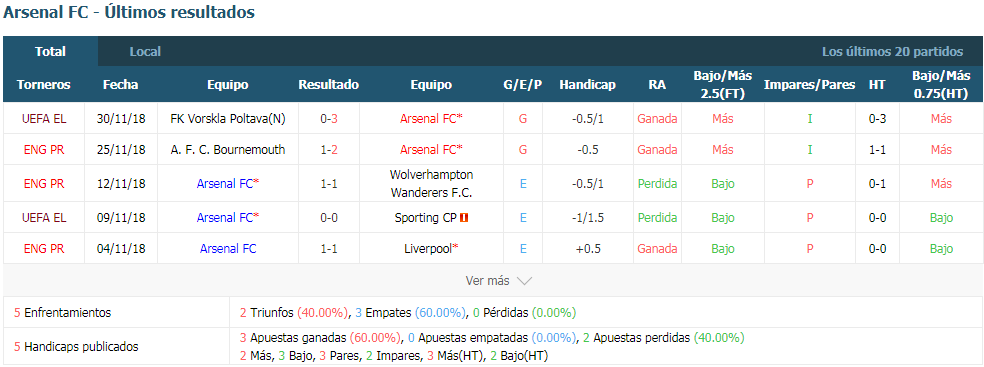Open Wolverhampton Wanderers F.C. team page
The height and width of the screenshot is (367, 984).
pyautogui.click(x=431, y=184)
